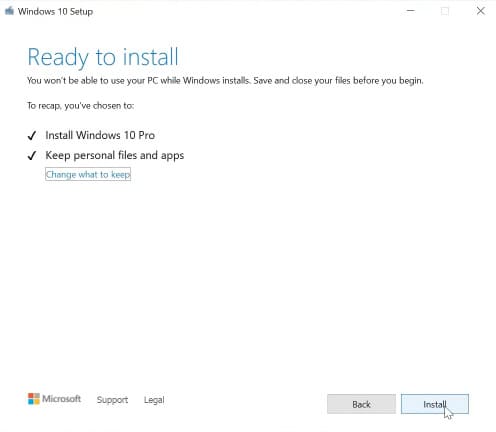Click the Windows 10 Setup title bar icon
The height and width of the screenshot is (432, 496).
click(9, 11)
